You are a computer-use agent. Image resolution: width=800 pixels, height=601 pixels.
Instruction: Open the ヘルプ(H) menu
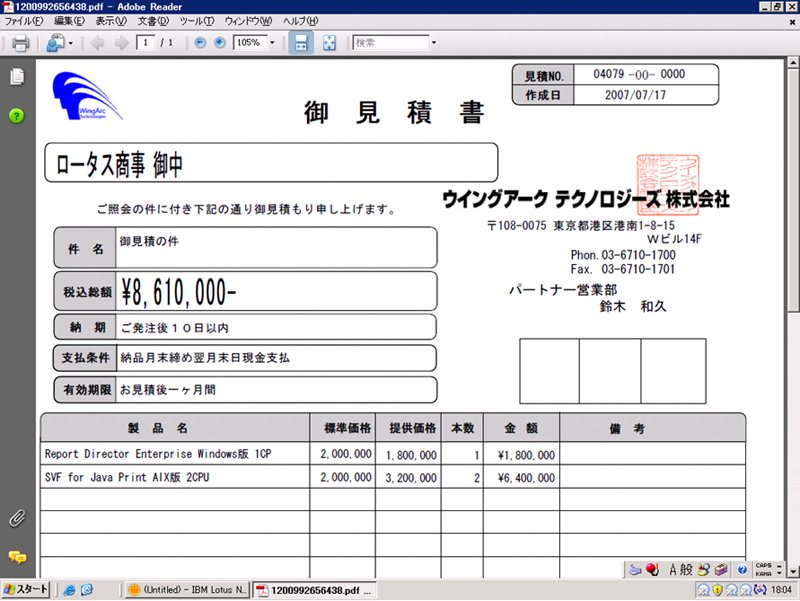click(x=301, y=21)
